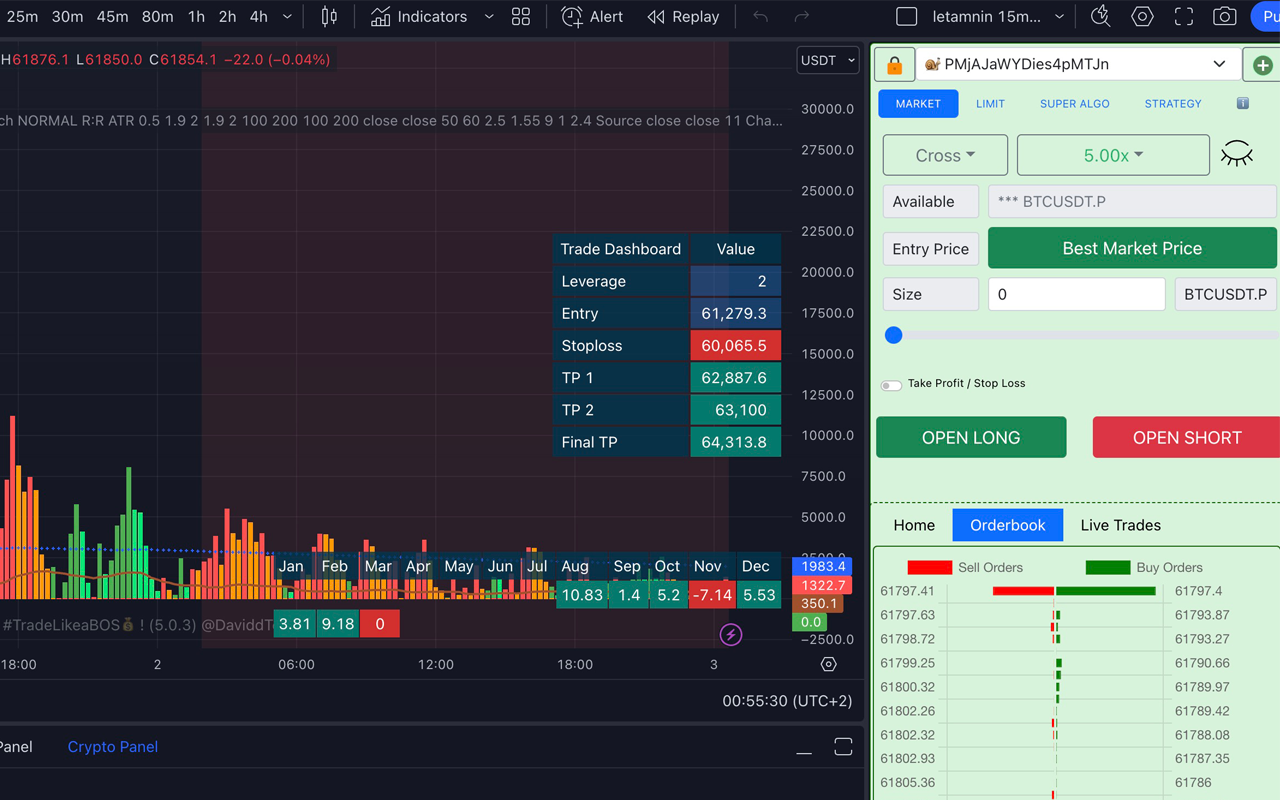Click the green plus add-account button
This screenshot has width=1280, height=800.
point(1262,65)
